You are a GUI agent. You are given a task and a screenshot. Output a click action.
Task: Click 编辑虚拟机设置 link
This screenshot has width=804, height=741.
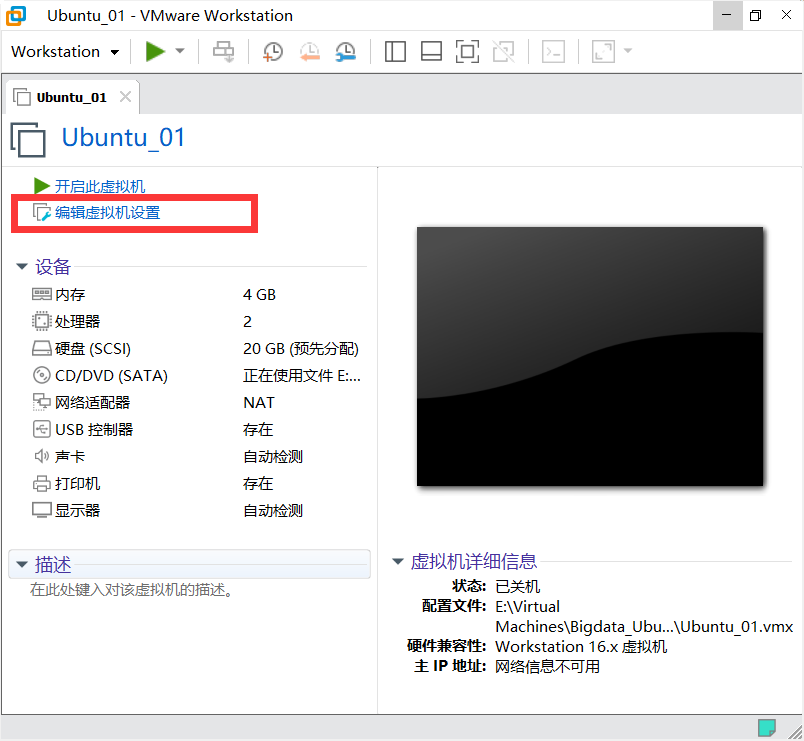pyautogui.click(x=108, y=212)
